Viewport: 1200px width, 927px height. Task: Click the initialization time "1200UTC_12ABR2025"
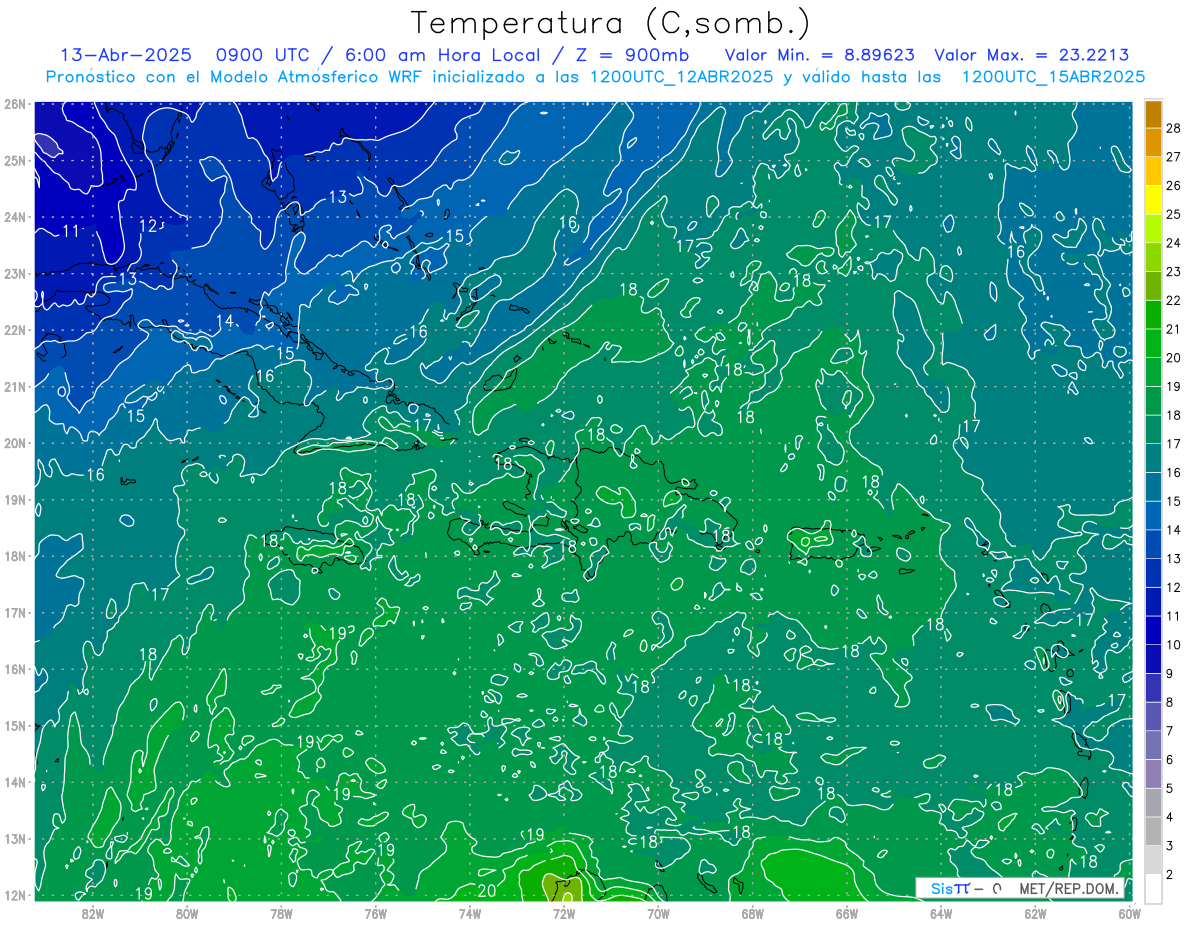(683, 77)
